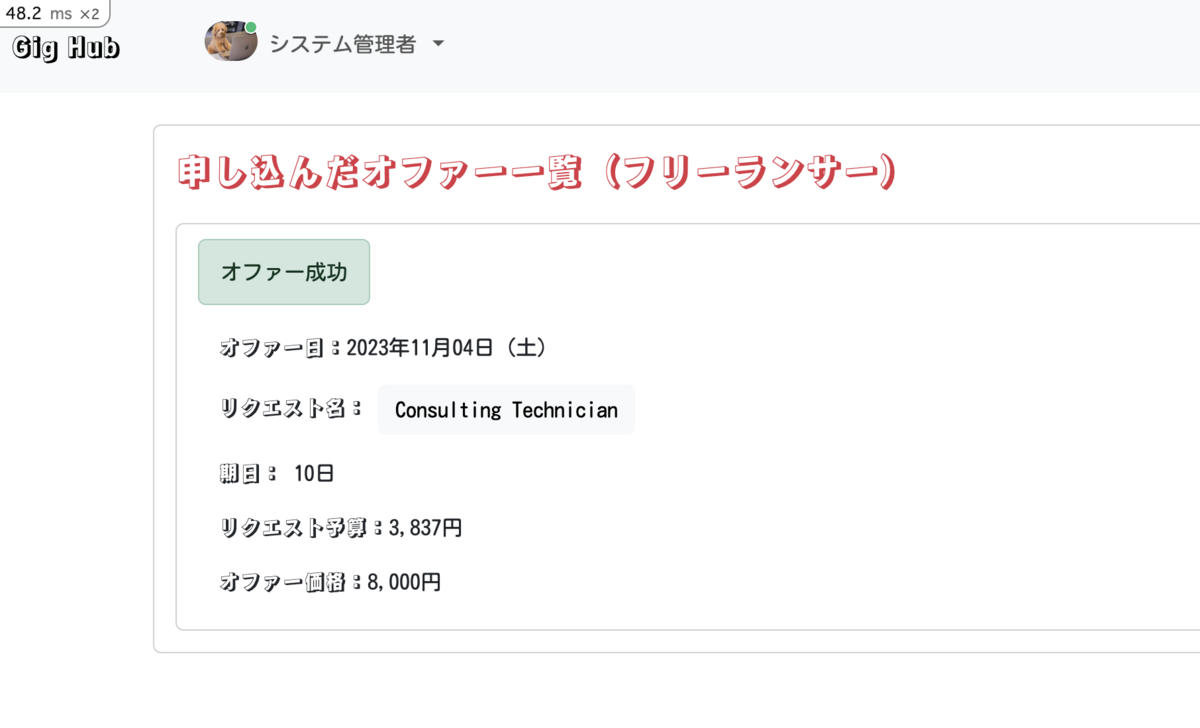Click the 期日 label
The height and width of the screenshot is (728, 1200).
[247, 473]
